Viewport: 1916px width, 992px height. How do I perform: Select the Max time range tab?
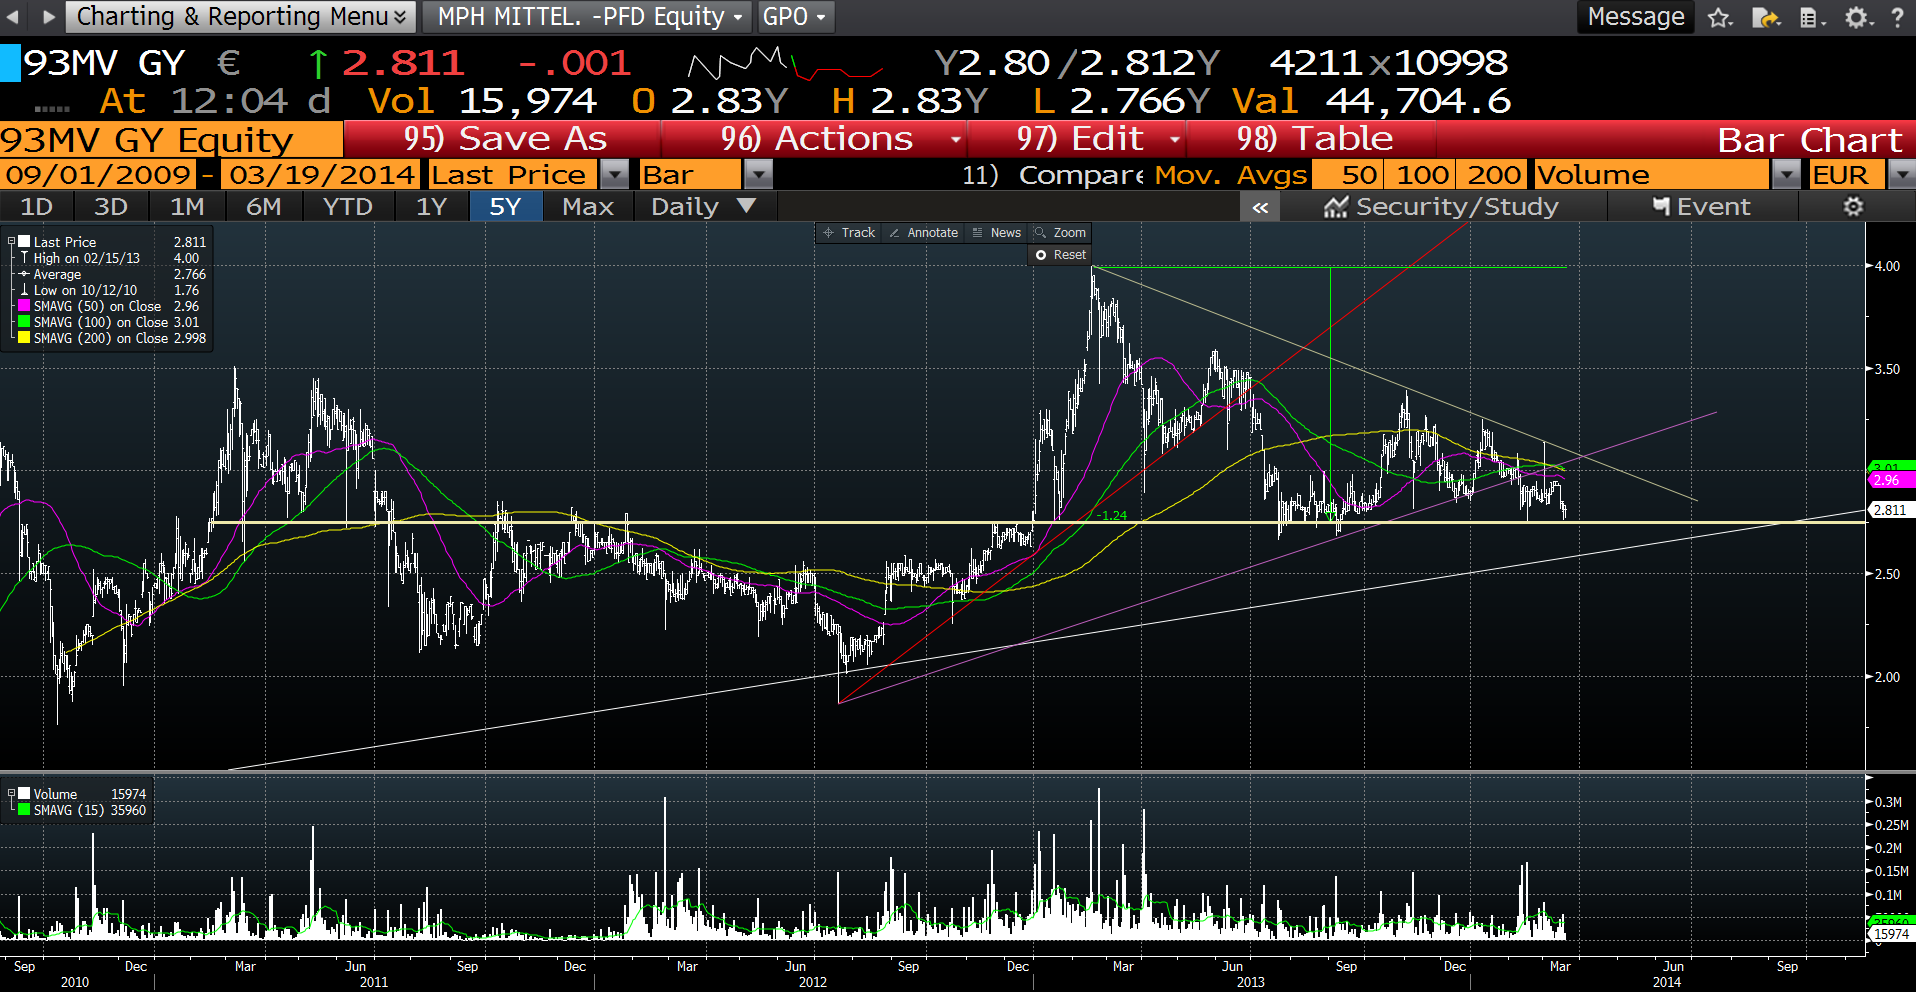[x=587, y=207]
